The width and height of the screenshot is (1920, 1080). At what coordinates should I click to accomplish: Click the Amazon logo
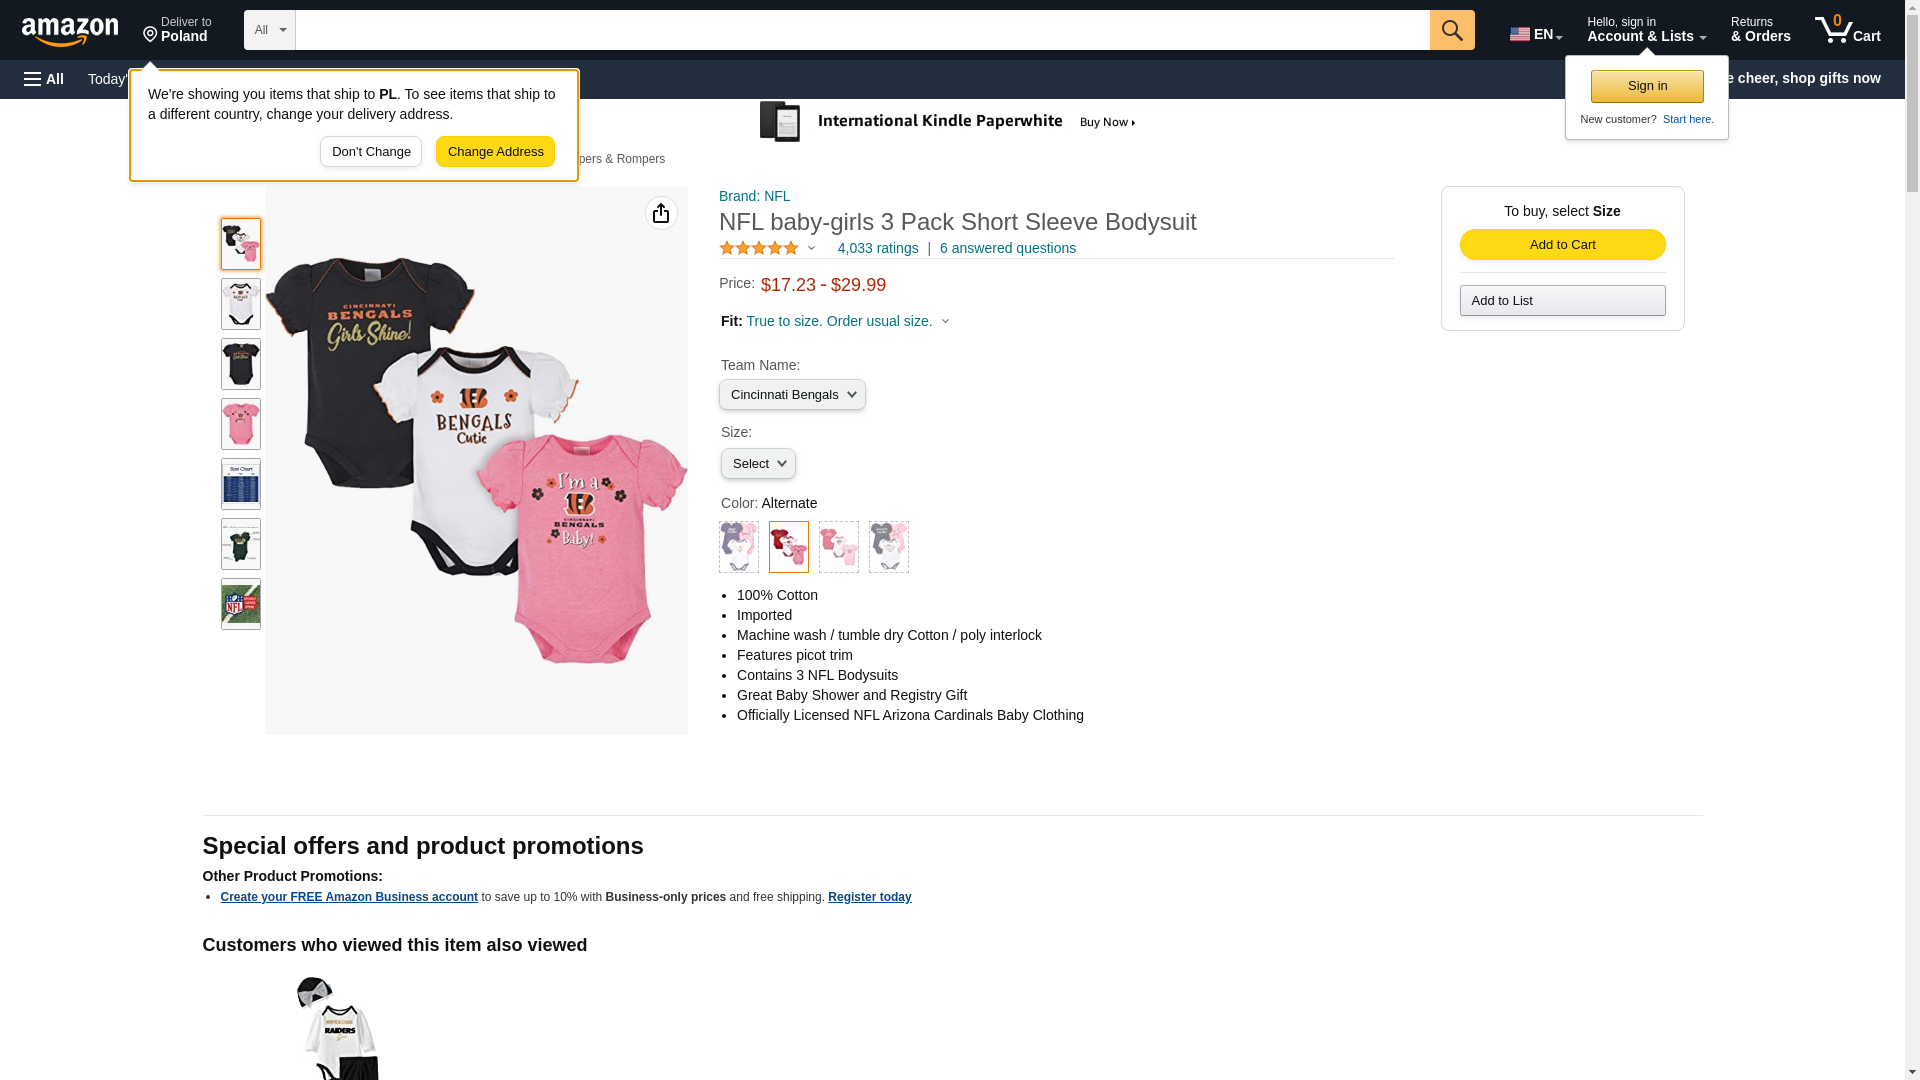(x=70, y=32)
